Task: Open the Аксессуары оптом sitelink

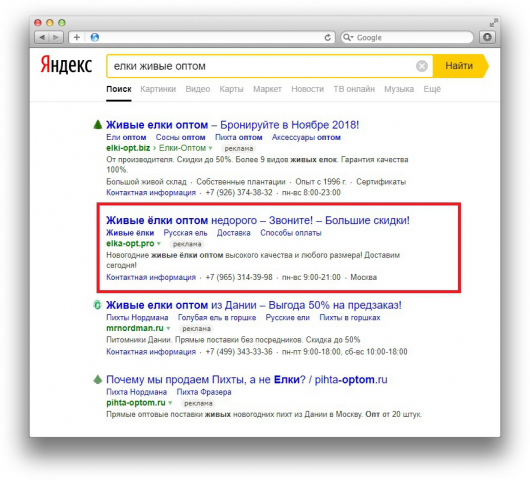Action: pyautogui.click(x=306, y=138)
